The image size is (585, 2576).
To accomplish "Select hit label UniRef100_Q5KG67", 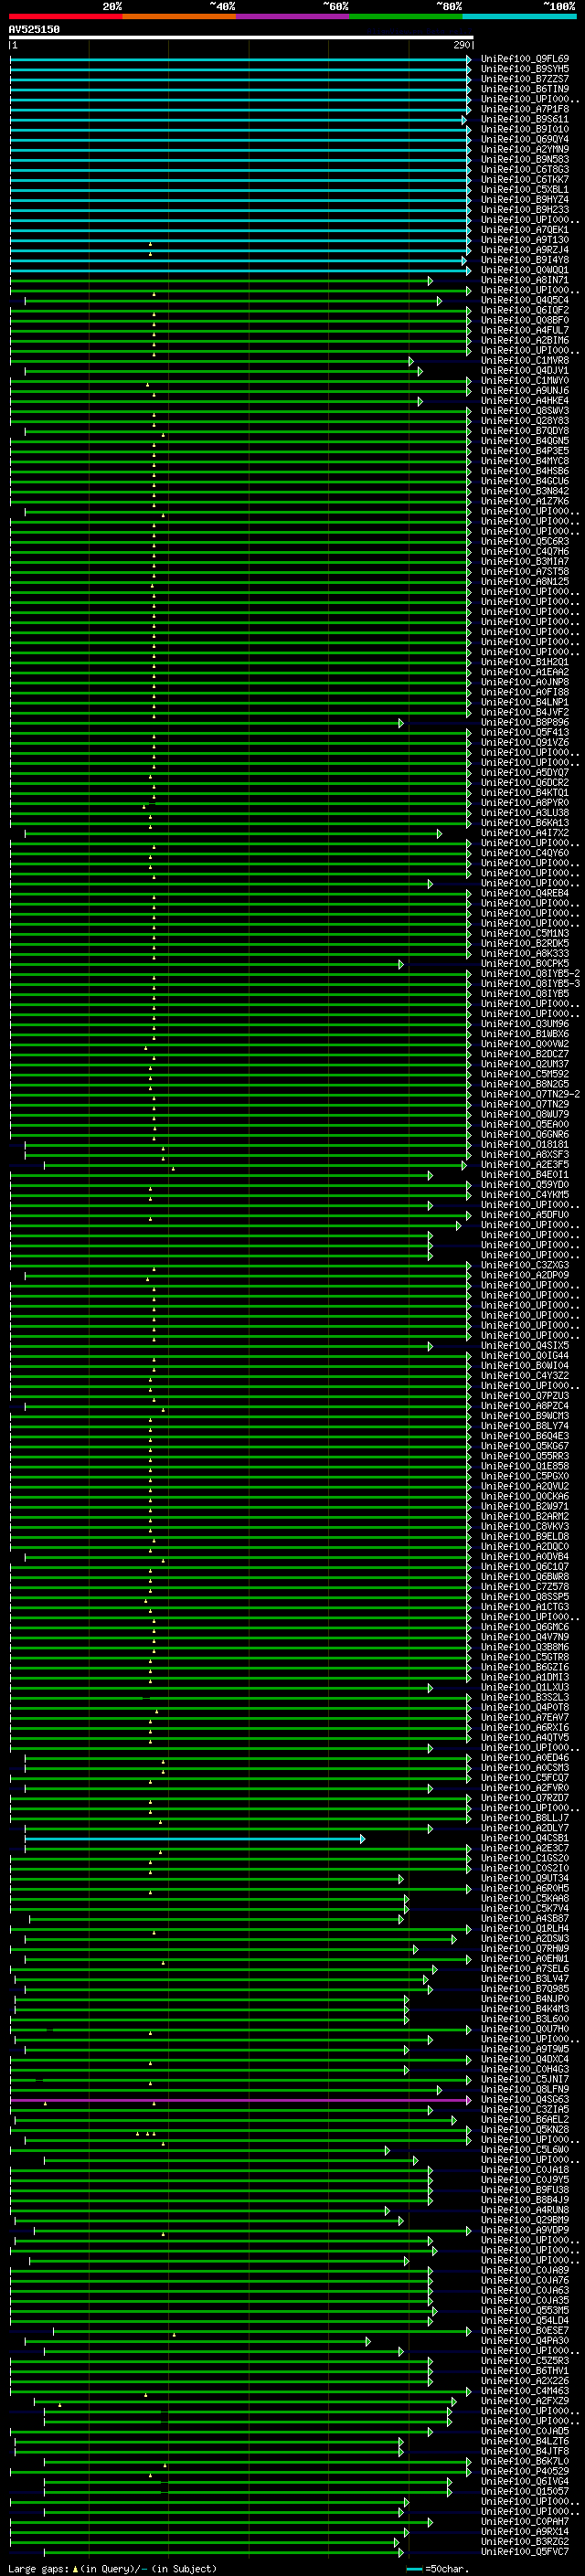I will (x=525, y=1446).
